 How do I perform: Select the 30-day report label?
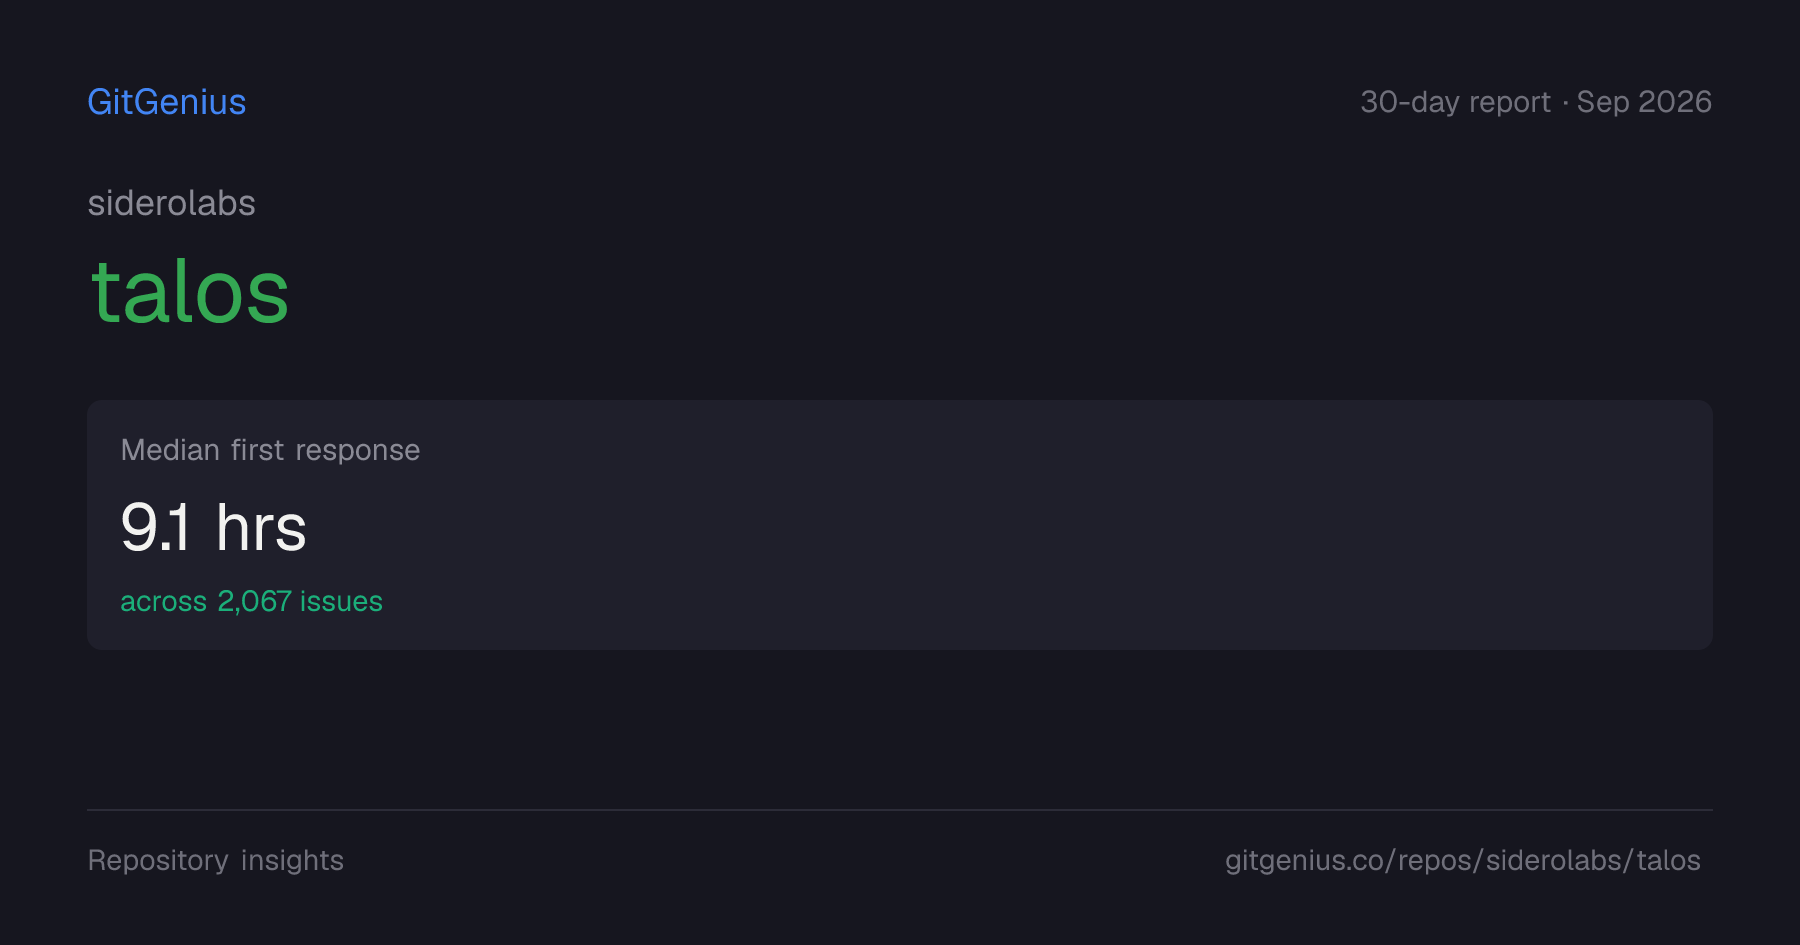[1455, 102]
